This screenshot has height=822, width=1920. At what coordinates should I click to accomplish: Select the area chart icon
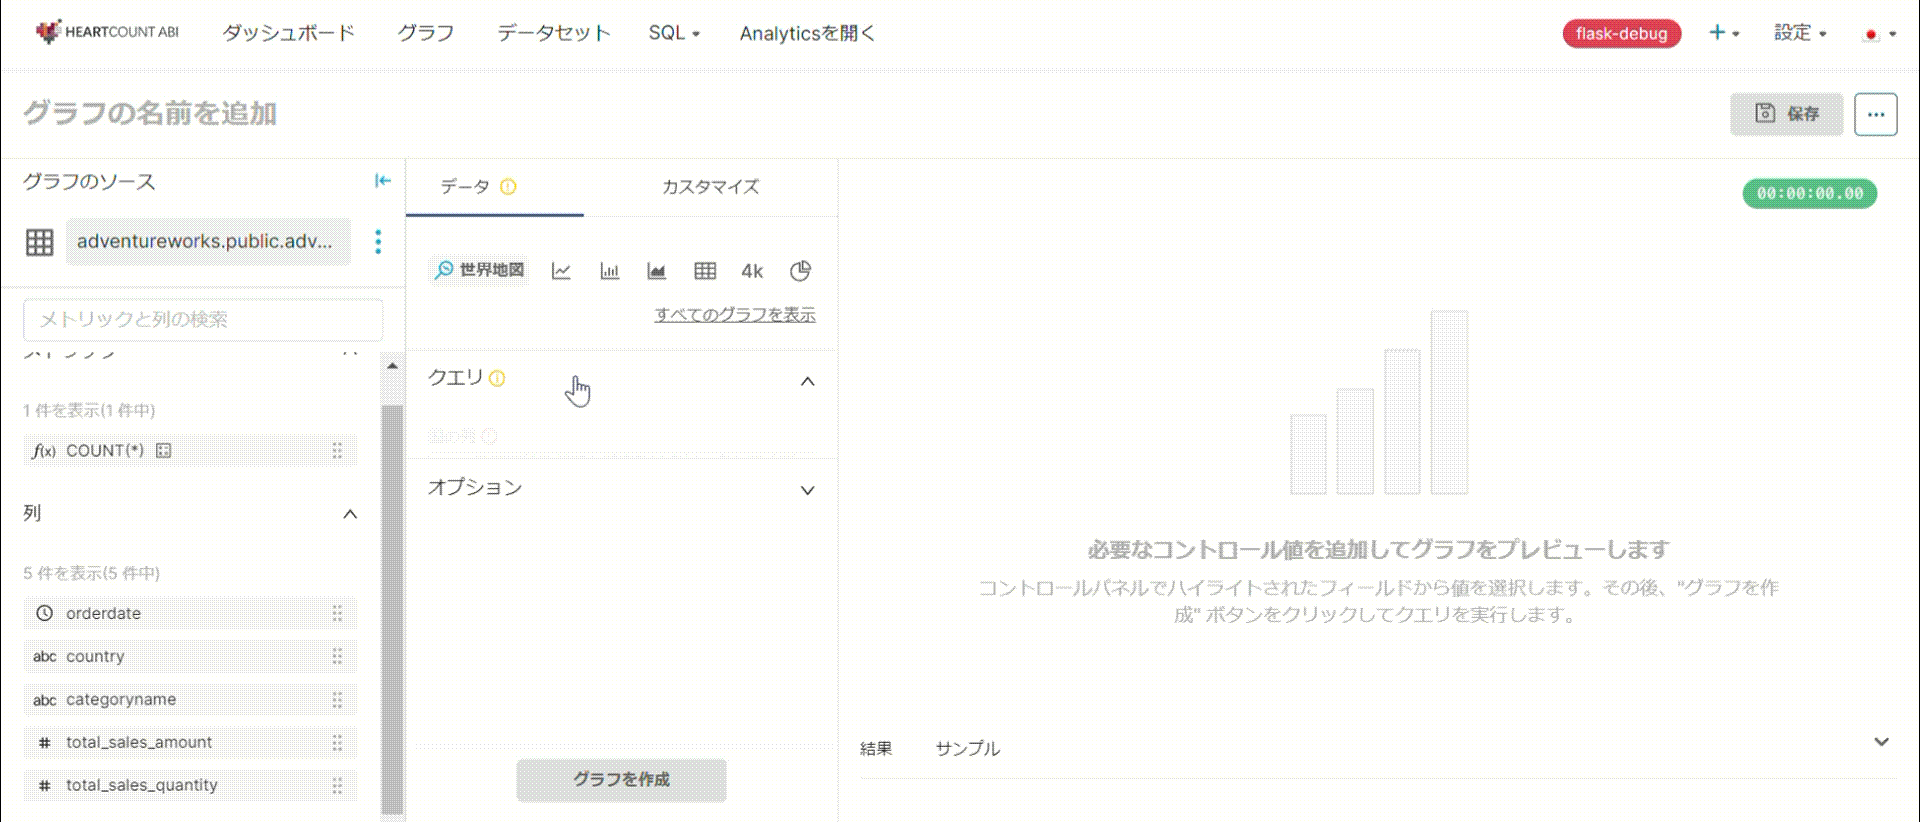point(656,271)
